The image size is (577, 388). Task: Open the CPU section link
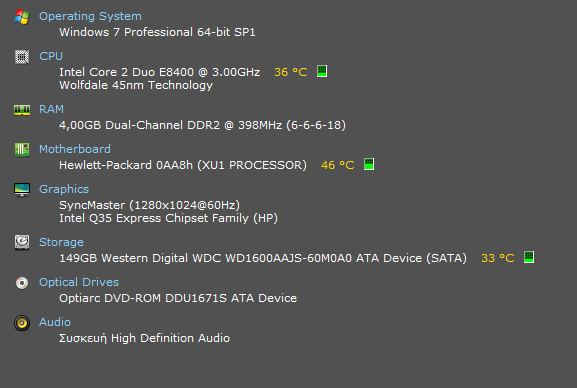point(51,56)
